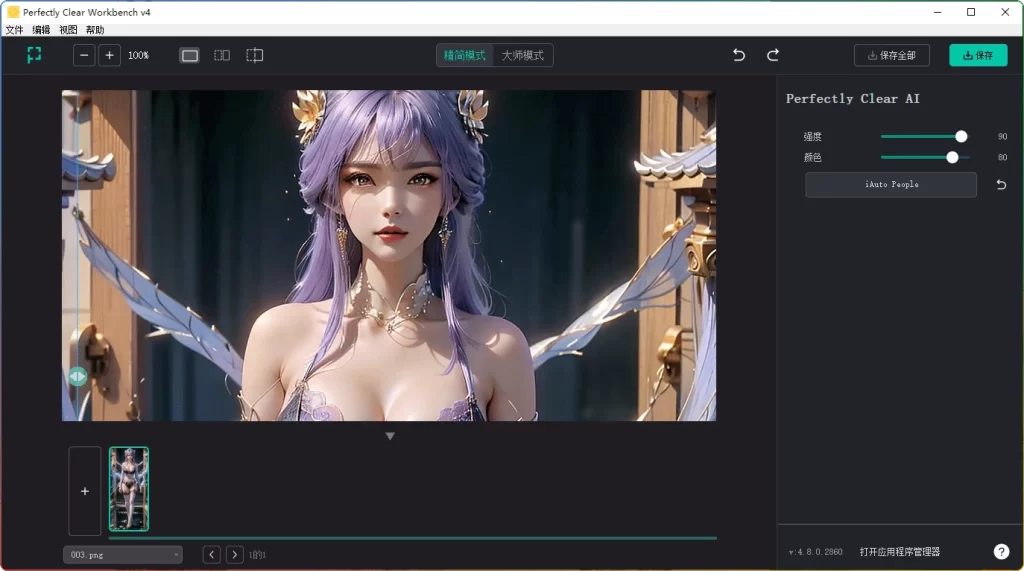Switch to side-by-side compare view

tap(222, 55)
